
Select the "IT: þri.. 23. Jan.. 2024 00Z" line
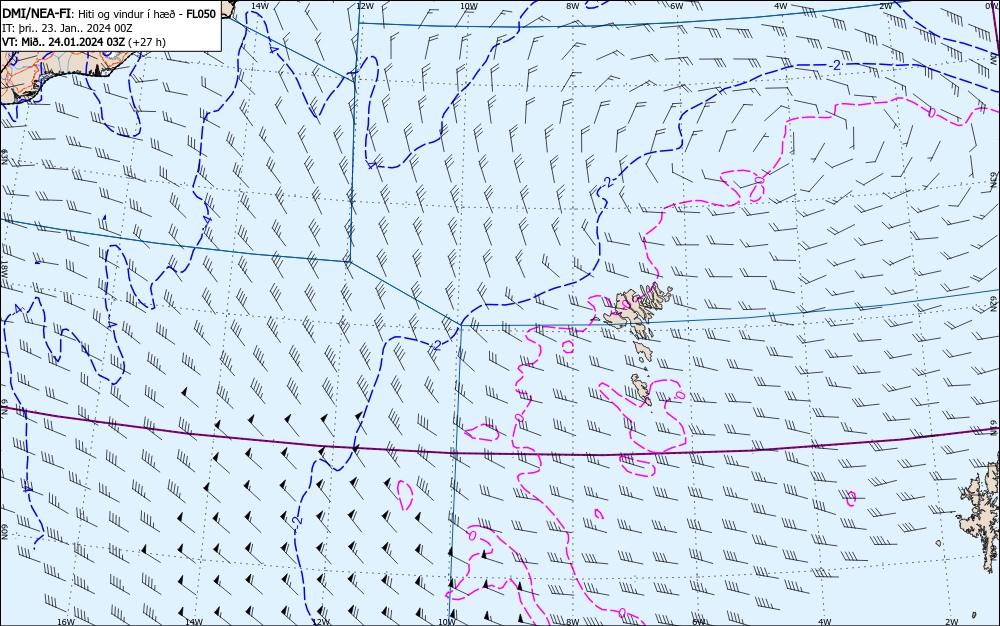(67, 28)
